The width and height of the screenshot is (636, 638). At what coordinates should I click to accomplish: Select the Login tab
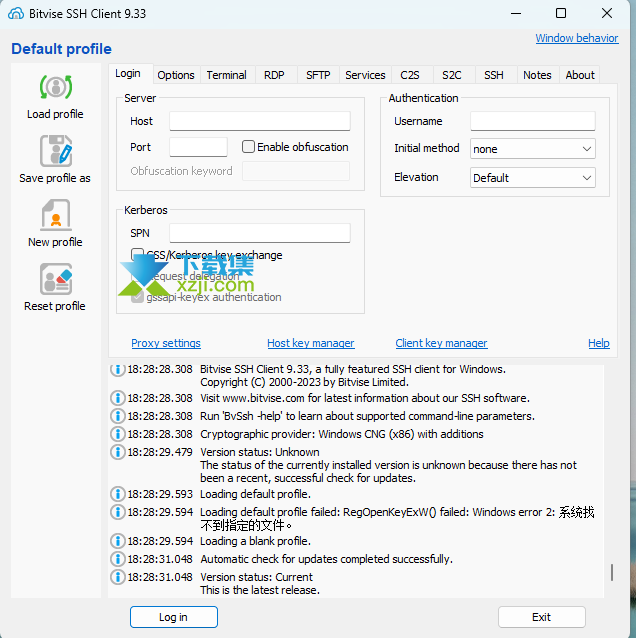point(128,74)
